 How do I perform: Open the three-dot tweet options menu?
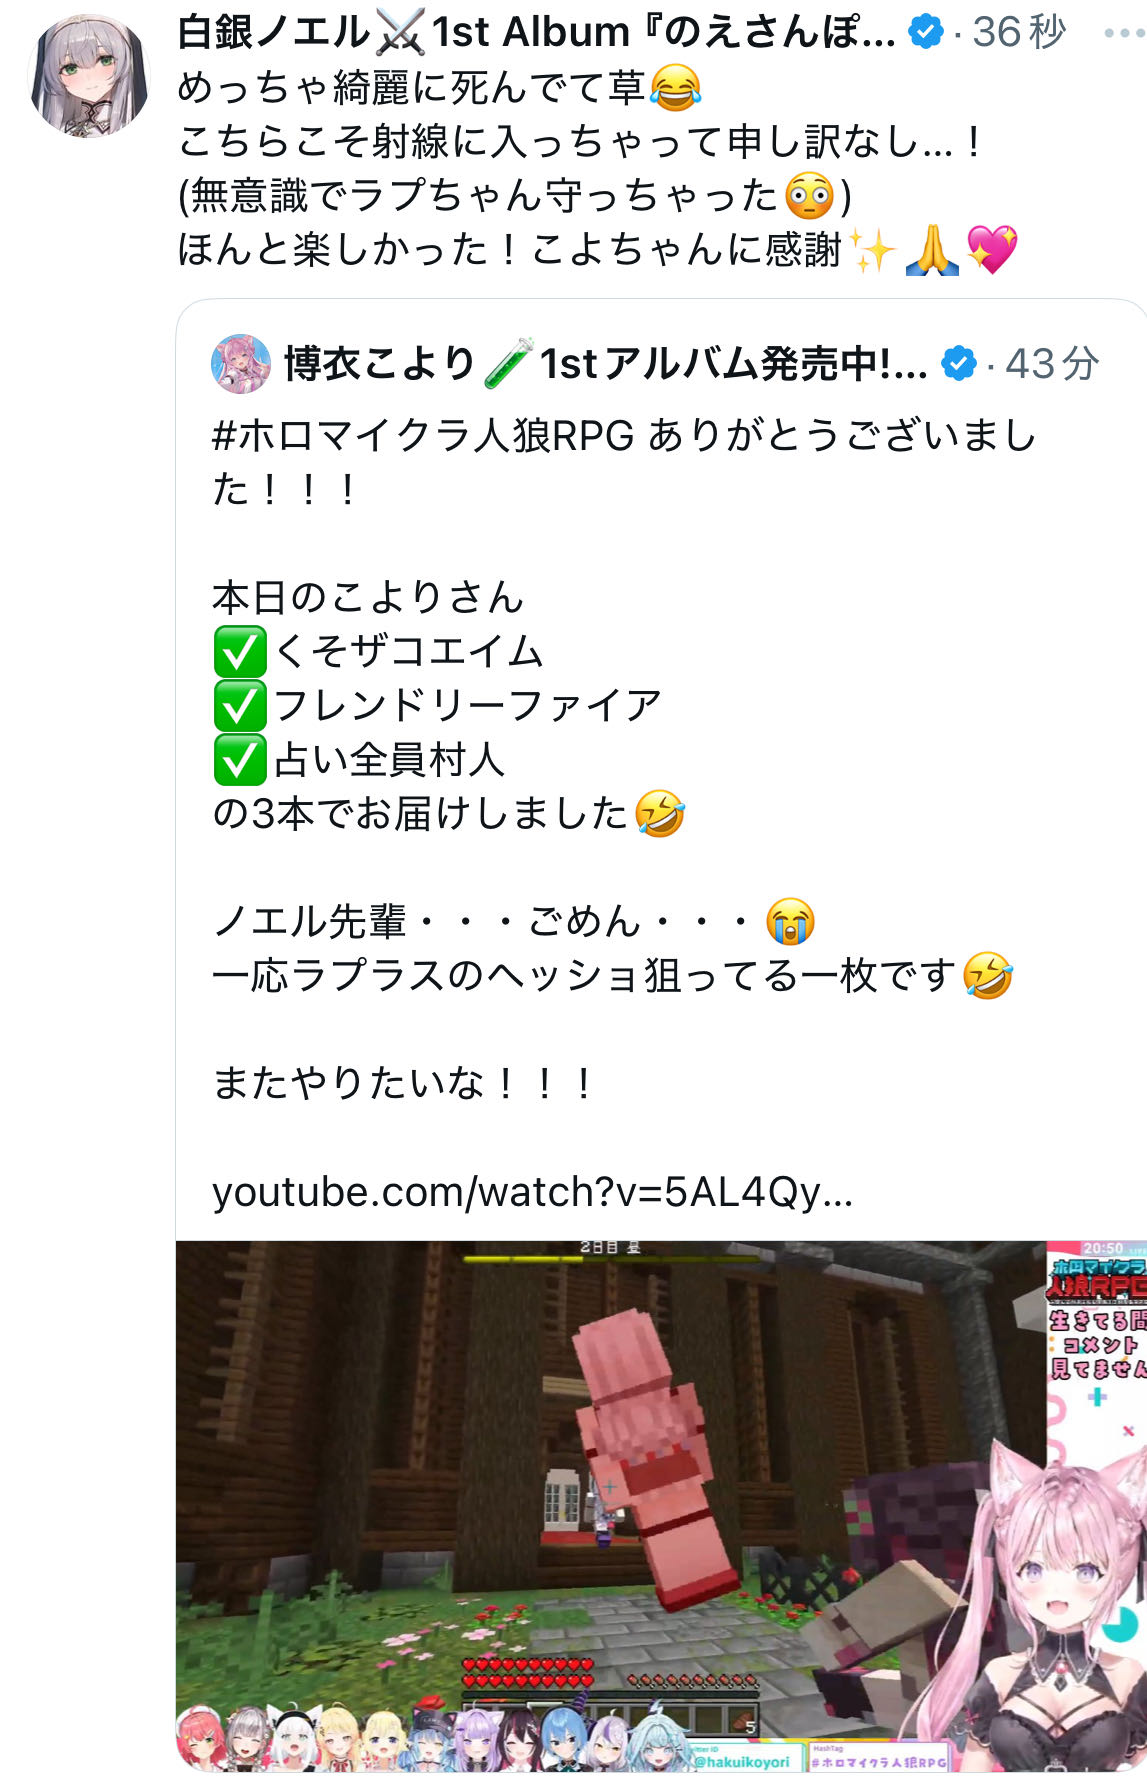pyautogui.click(x=1124, y=33)
